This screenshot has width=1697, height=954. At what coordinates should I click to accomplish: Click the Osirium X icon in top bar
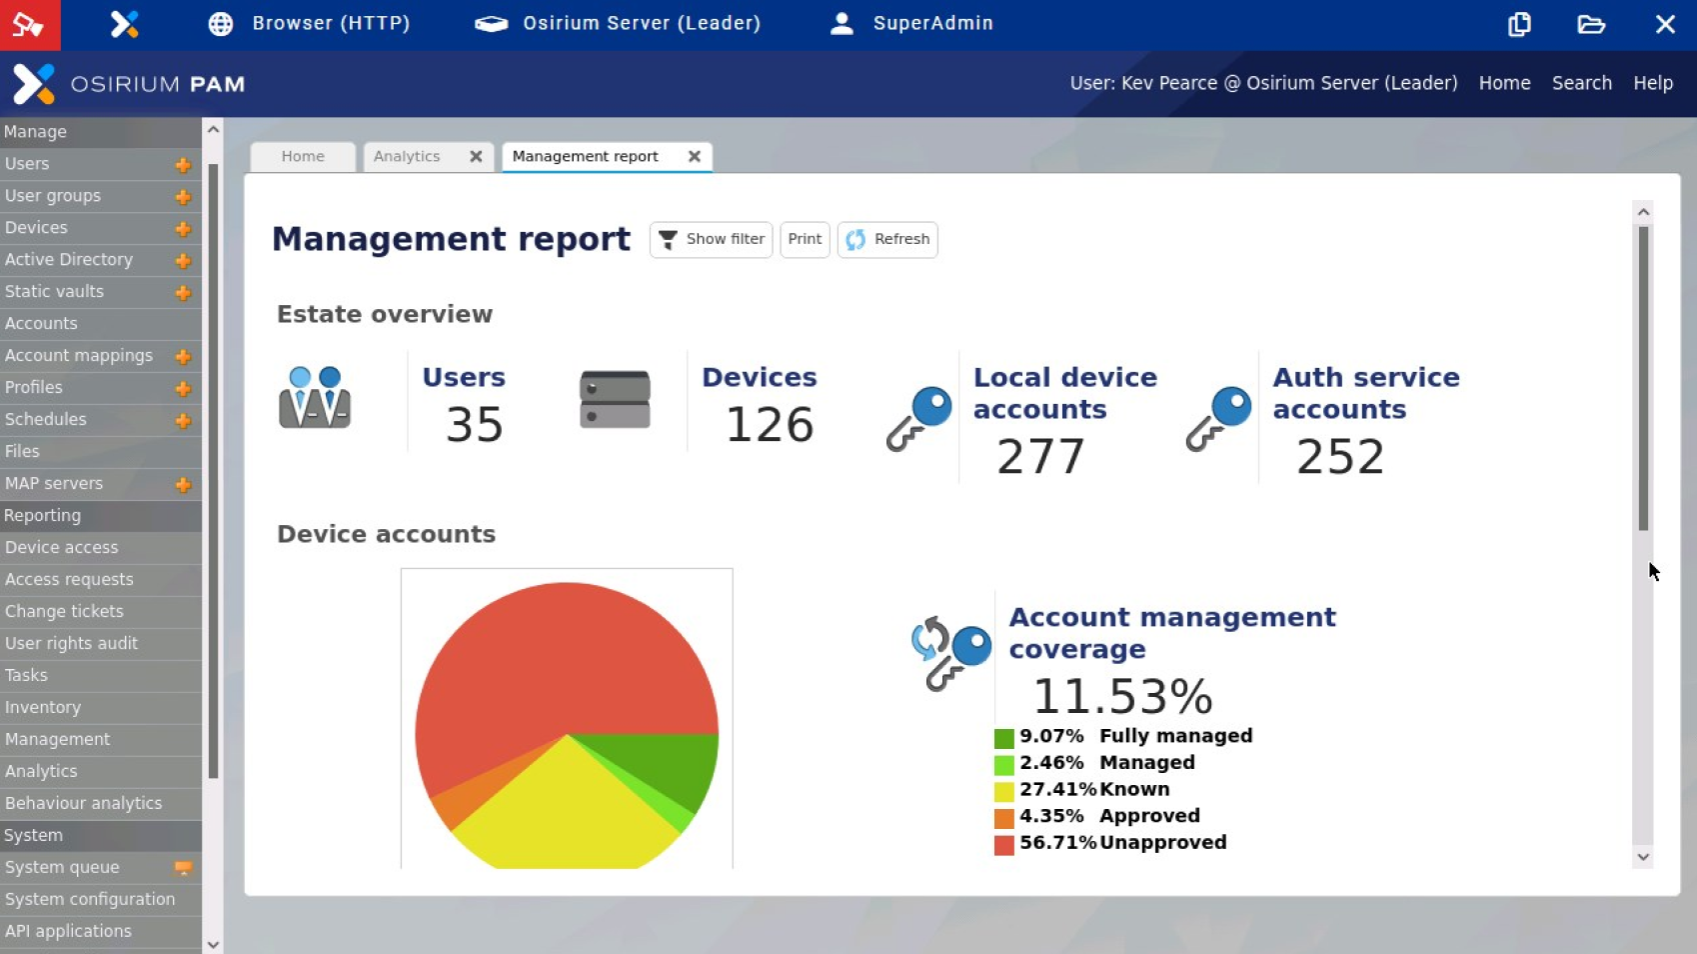pyautogui.click(x=124, y=24)
